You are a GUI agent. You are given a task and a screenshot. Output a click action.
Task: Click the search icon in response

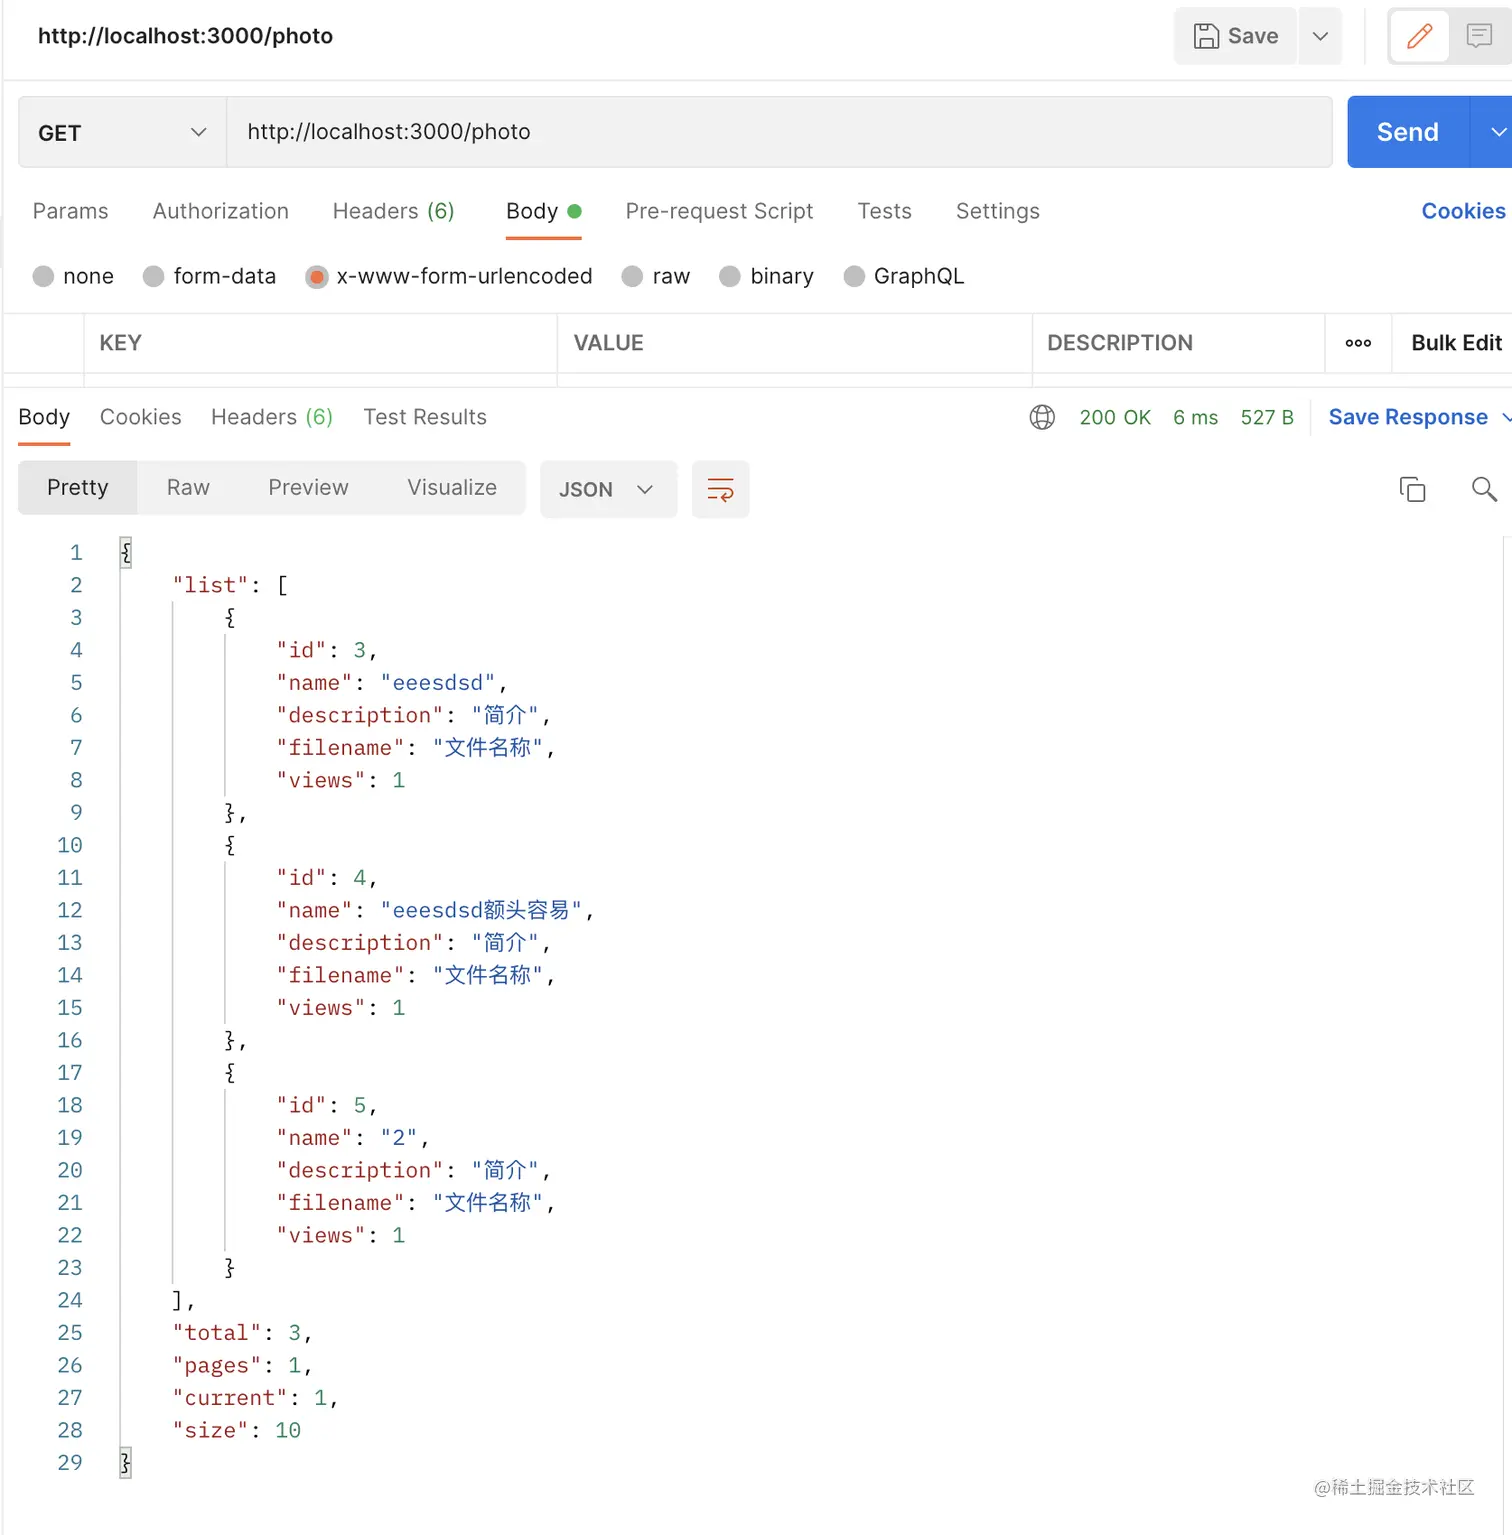1484,489
